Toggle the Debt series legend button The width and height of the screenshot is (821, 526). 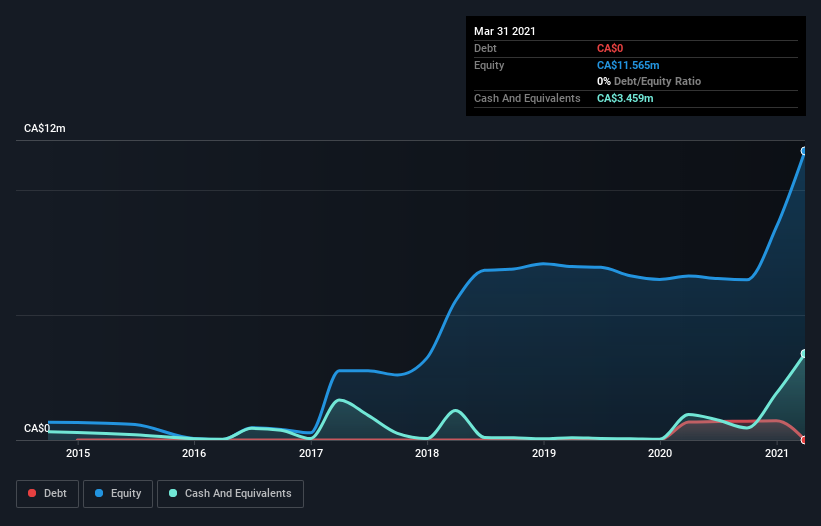47,494
